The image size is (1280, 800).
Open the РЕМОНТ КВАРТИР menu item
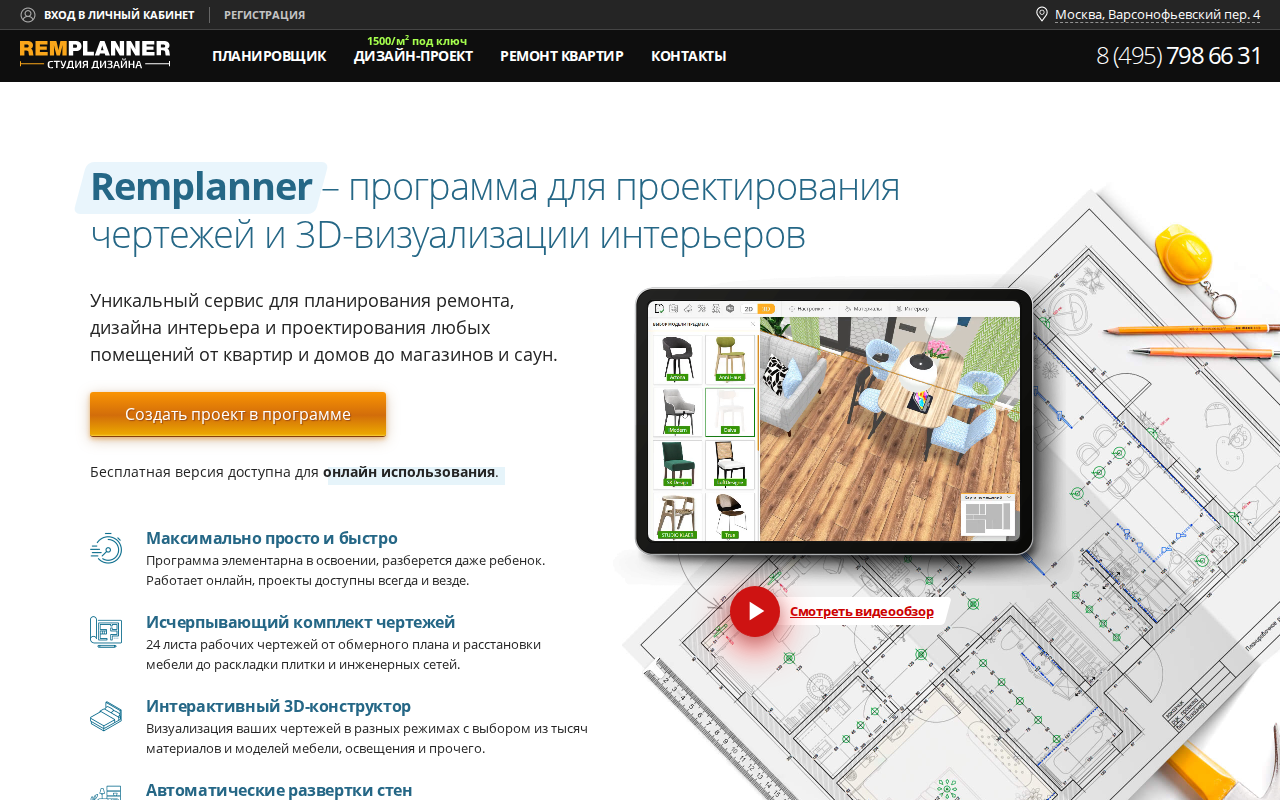pos(562,56)
